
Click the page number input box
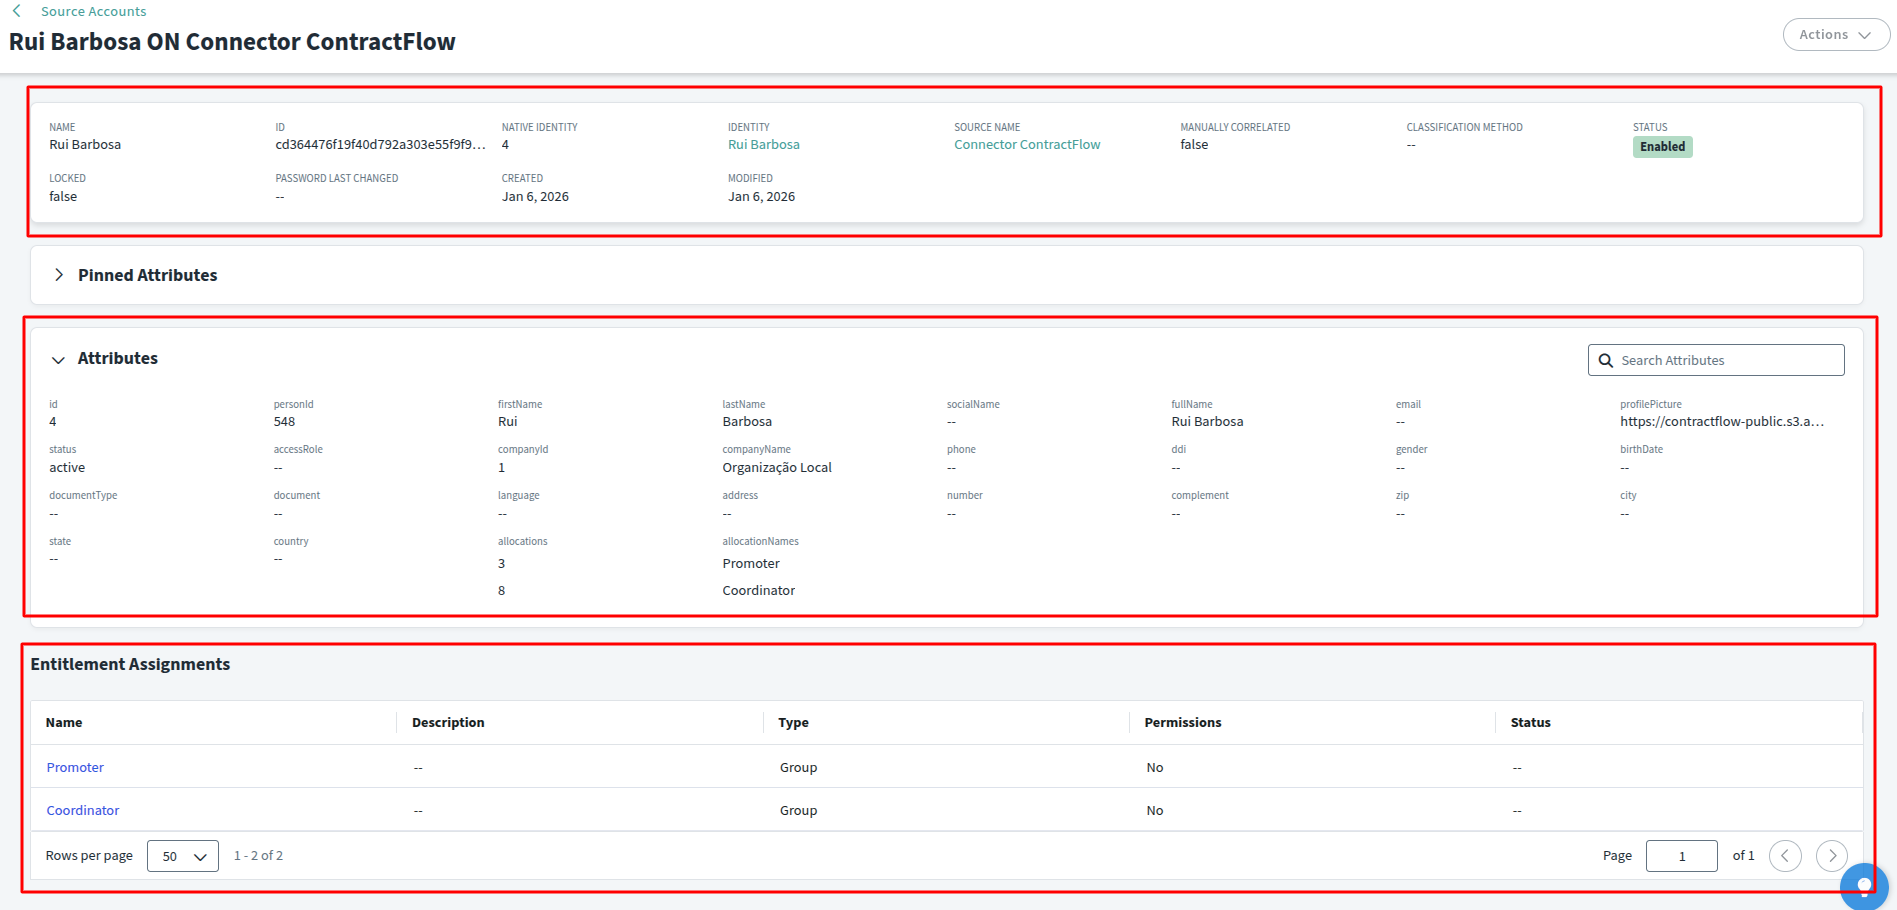coord(1681,856)
